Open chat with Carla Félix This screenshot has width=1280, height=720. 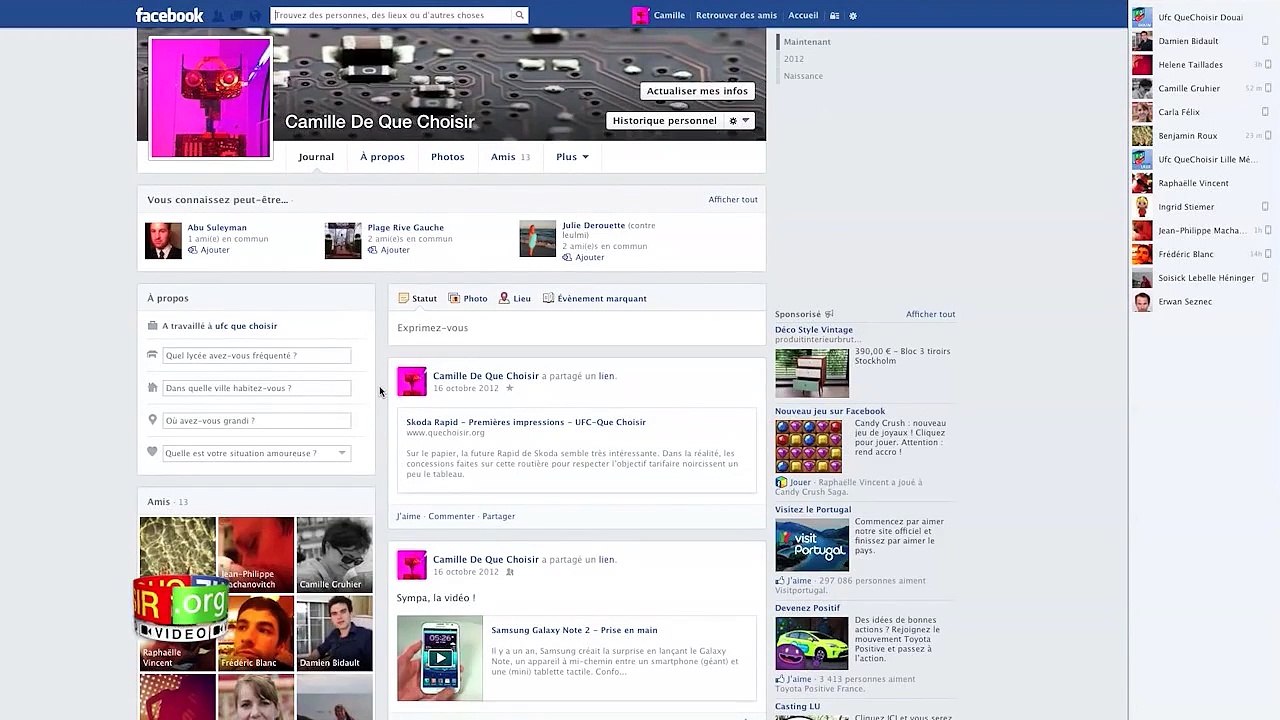coord(1204,112)
